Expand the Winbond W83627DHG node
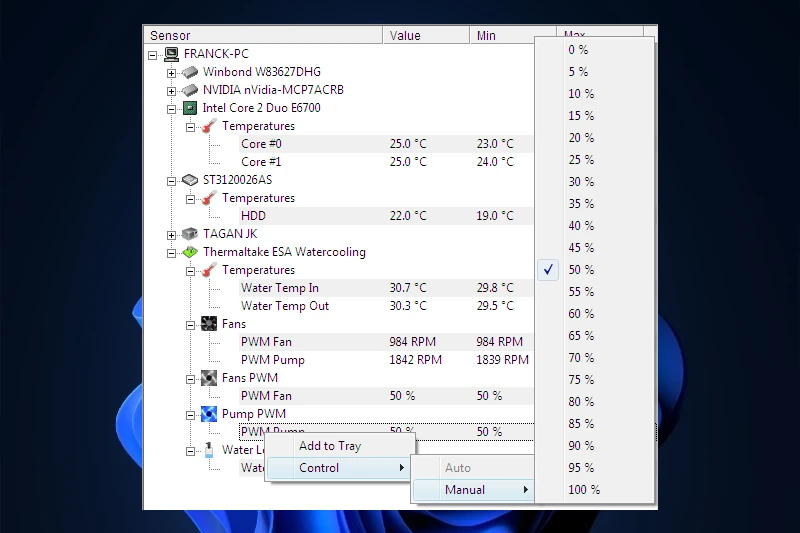The image size is (800, 533). tap(171, 73)
